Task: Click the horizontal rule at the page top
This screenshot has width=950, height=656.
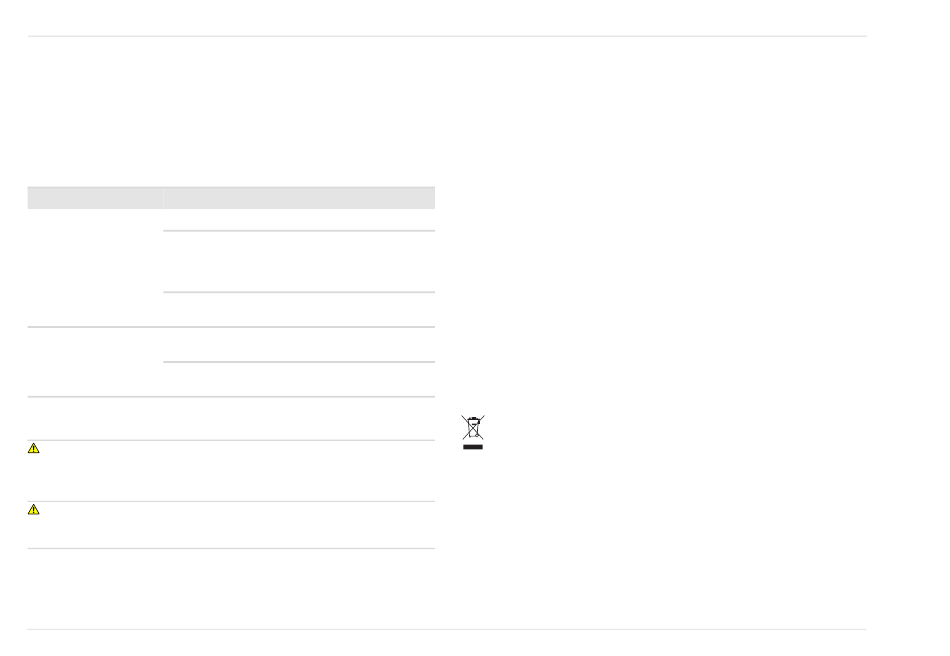Action: pos(447,36)
